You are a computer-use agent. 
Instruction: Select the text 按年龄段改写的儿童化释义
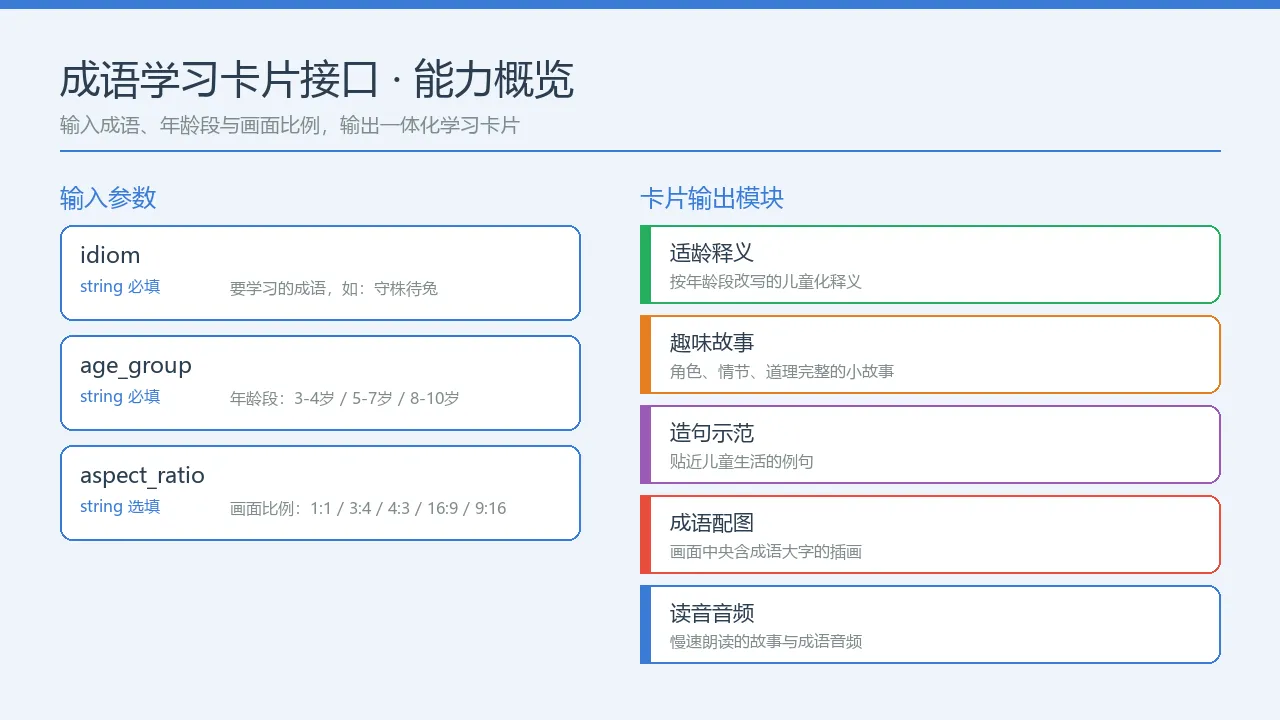point(766,282)
